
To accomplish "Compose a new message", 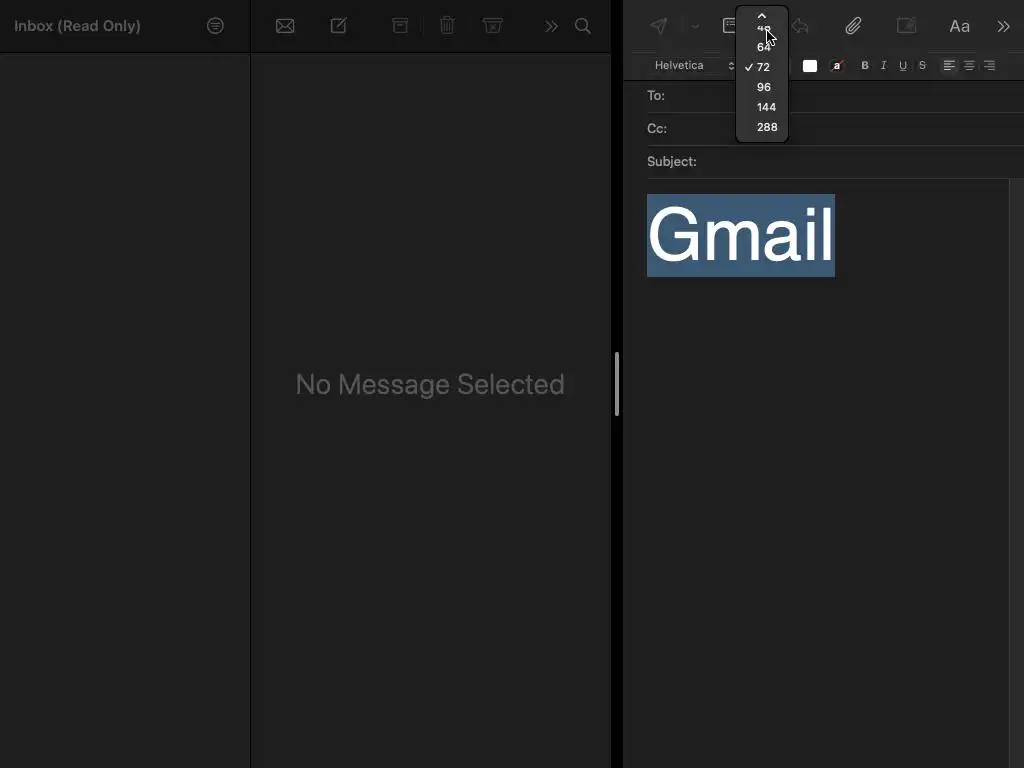I will [338, 26].
